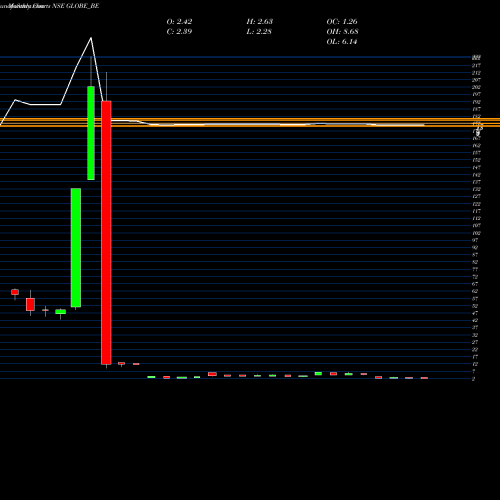Click the price axis label 142

tap(476, 175)
